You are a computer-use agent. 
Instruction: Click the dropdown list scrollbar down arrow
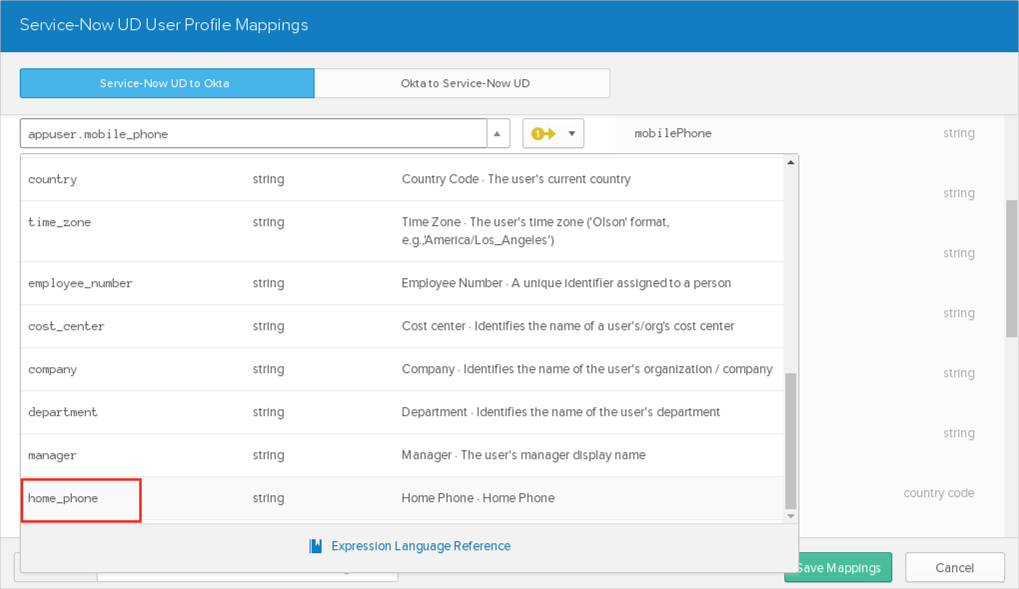click(x=790, y=516)
